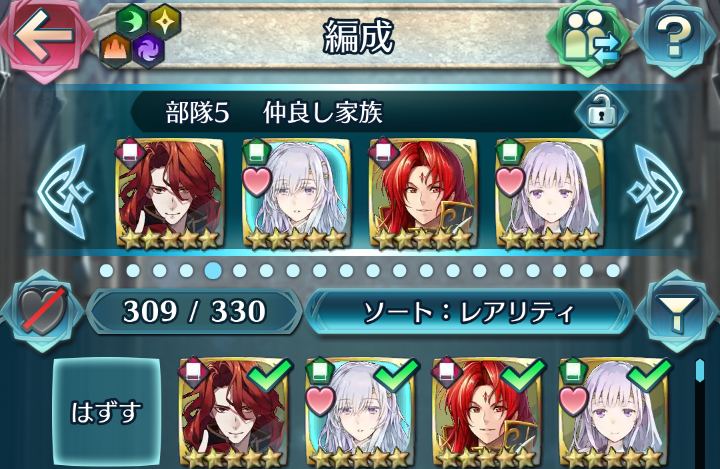Viewport: 720px width, 469px height.
Task: Tap the red back arrow button
Action: pyautogui.click(x=44, y=37)
